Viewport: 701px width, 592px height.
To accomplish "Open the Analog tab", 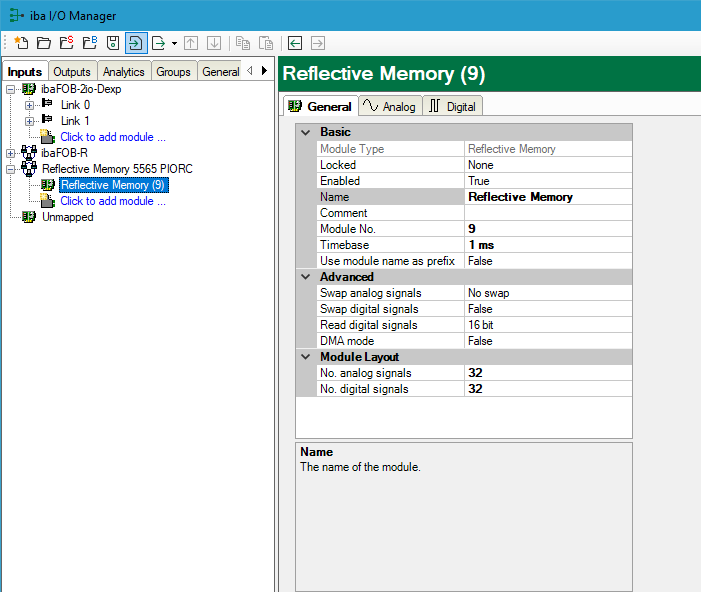I will pyautogui.click(x=389, y=106).
